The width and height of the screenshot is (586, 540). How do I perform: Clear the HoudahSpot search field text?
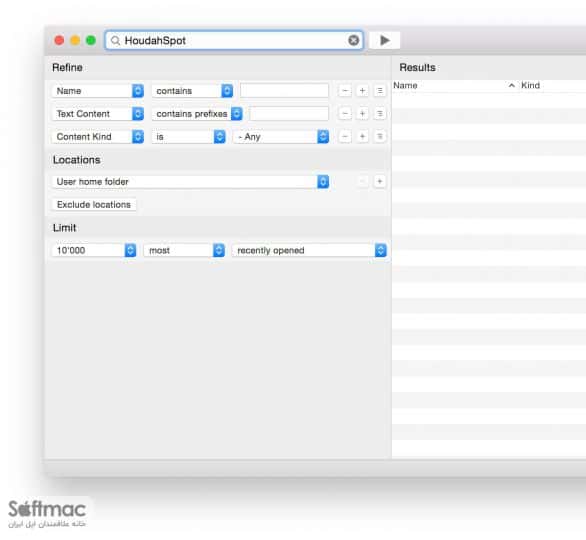[x=353, y=40]
